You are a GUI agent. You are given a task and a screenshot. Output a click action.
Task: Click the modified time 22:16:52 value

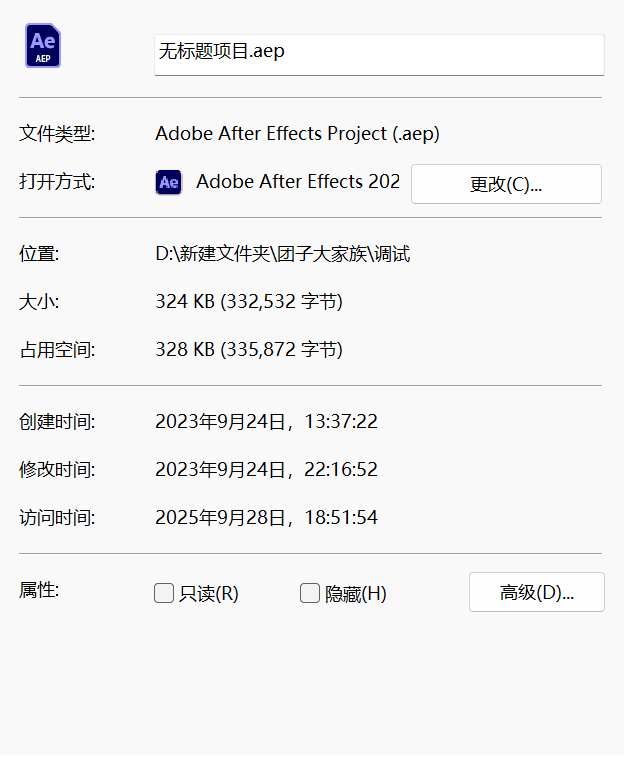[x=266, y=470]
